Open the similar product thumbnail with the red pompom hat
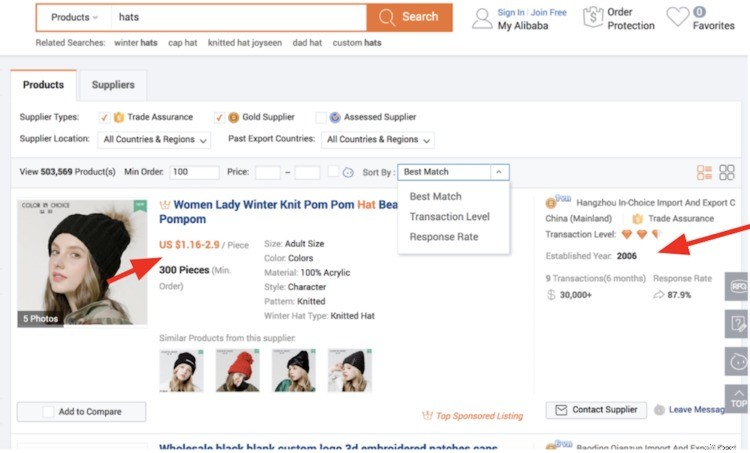Screen dimensions: 750x453 [x=238, y=371]
